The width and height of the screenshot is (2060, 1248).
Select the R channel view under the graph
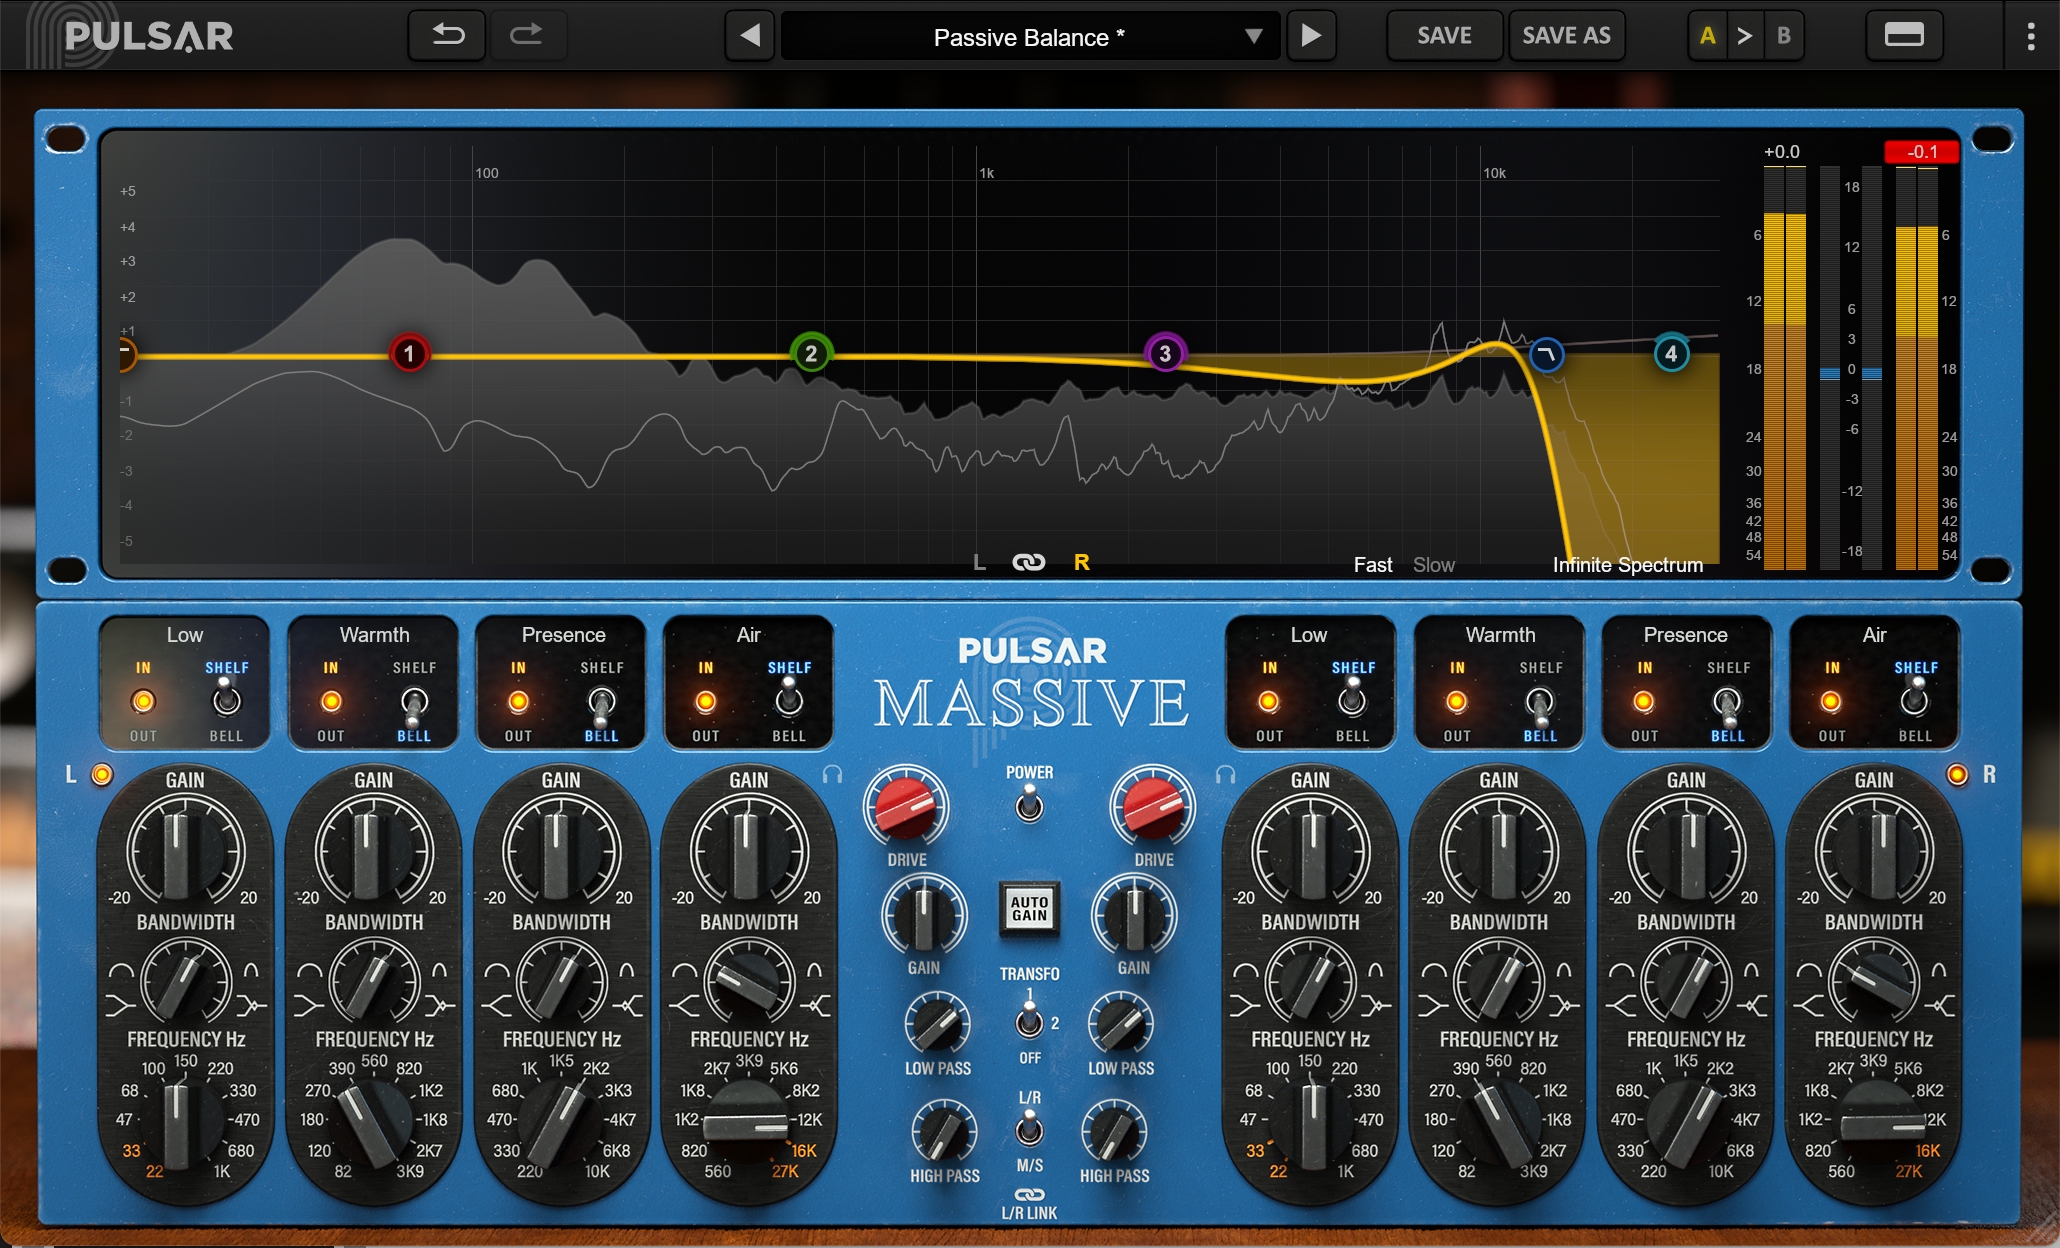click(x=1081, y=563)
